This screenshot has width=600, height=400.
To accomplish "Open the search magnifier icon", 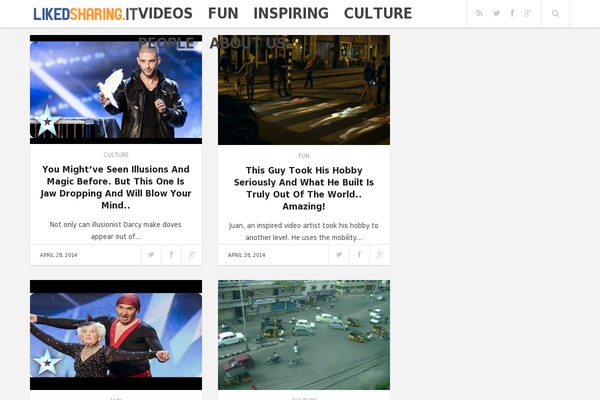I will click(x=555, y=14).
